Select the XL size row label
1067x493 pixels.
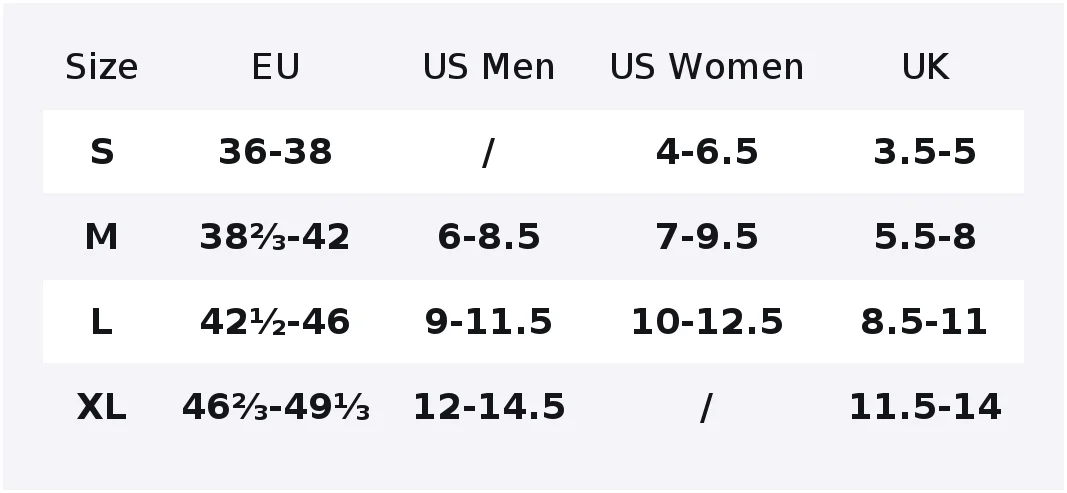point(101,407)
